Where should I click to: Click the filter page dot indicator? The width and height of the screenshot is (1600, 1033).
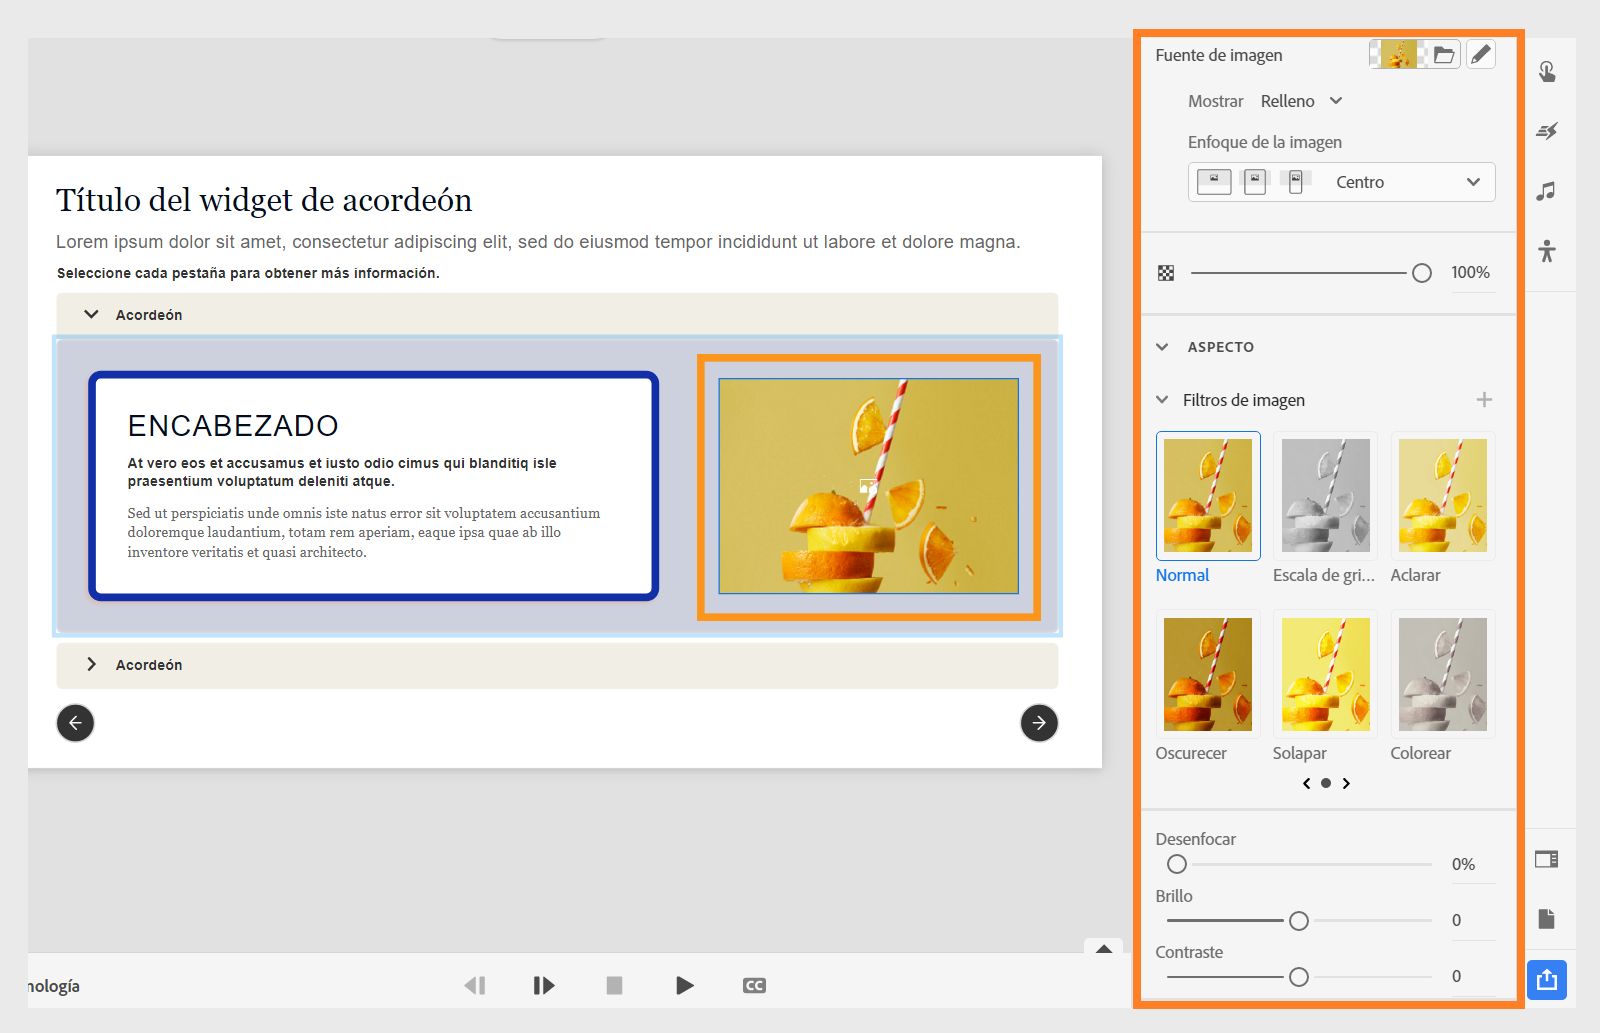pos(1326,784)
